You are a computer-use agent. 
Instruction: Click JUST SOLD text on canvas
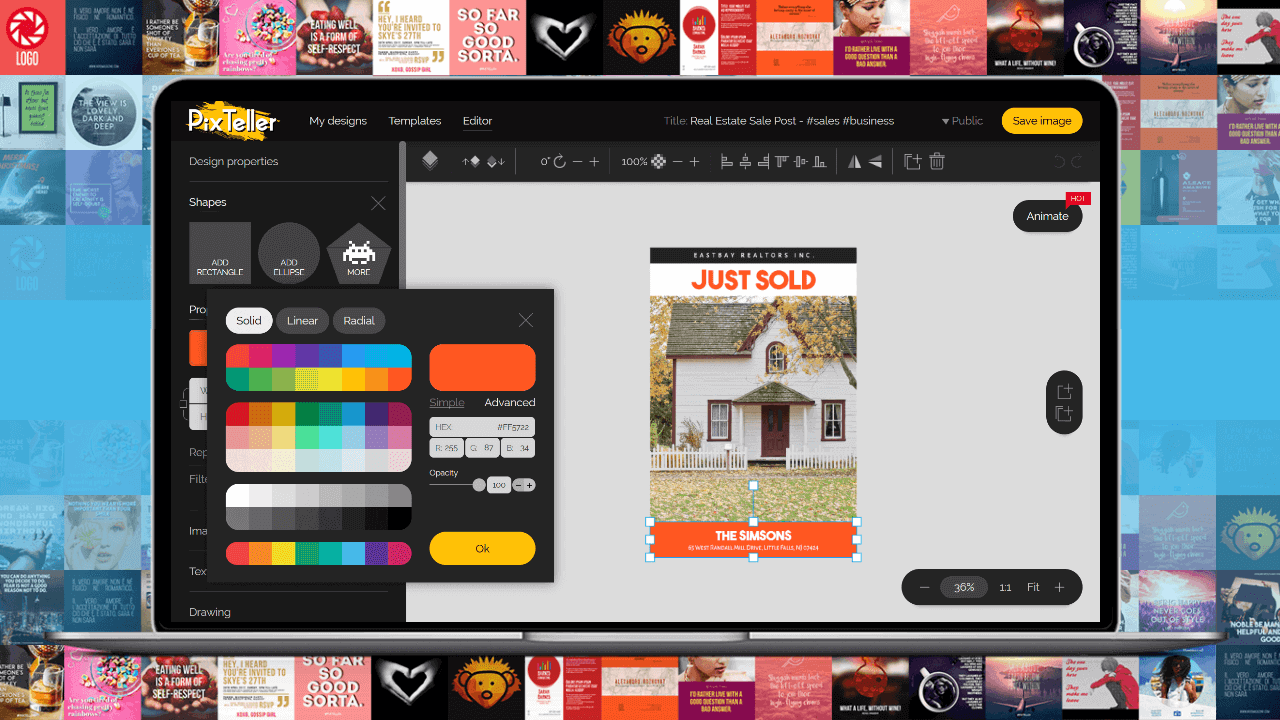pos(753,280)
